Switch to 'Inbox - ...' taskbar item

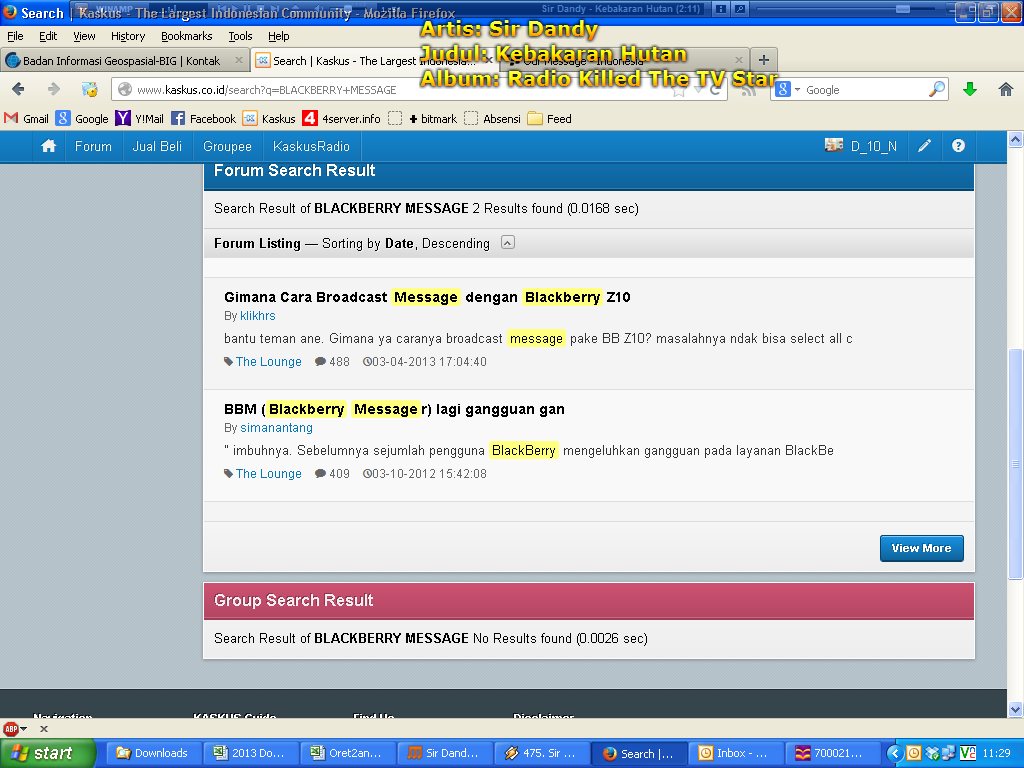pos(735,753)
